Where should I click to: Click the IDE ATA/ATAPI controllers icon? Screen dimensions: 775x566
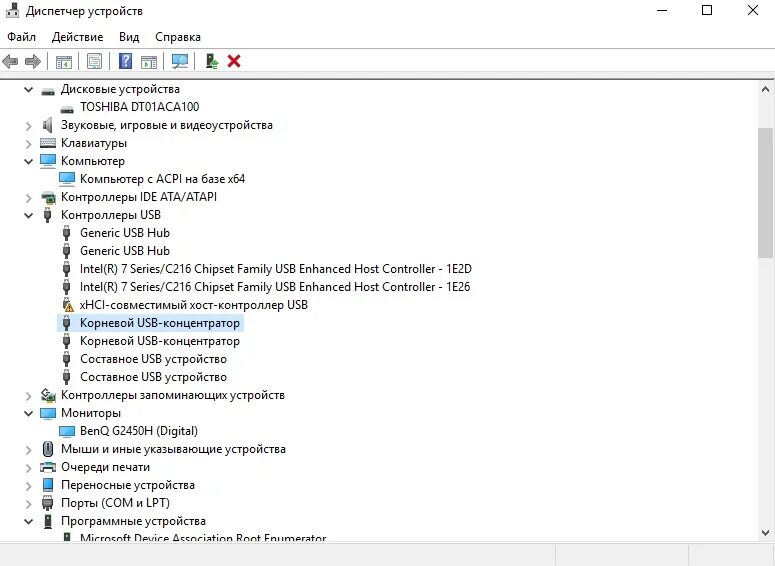point(48,197)
